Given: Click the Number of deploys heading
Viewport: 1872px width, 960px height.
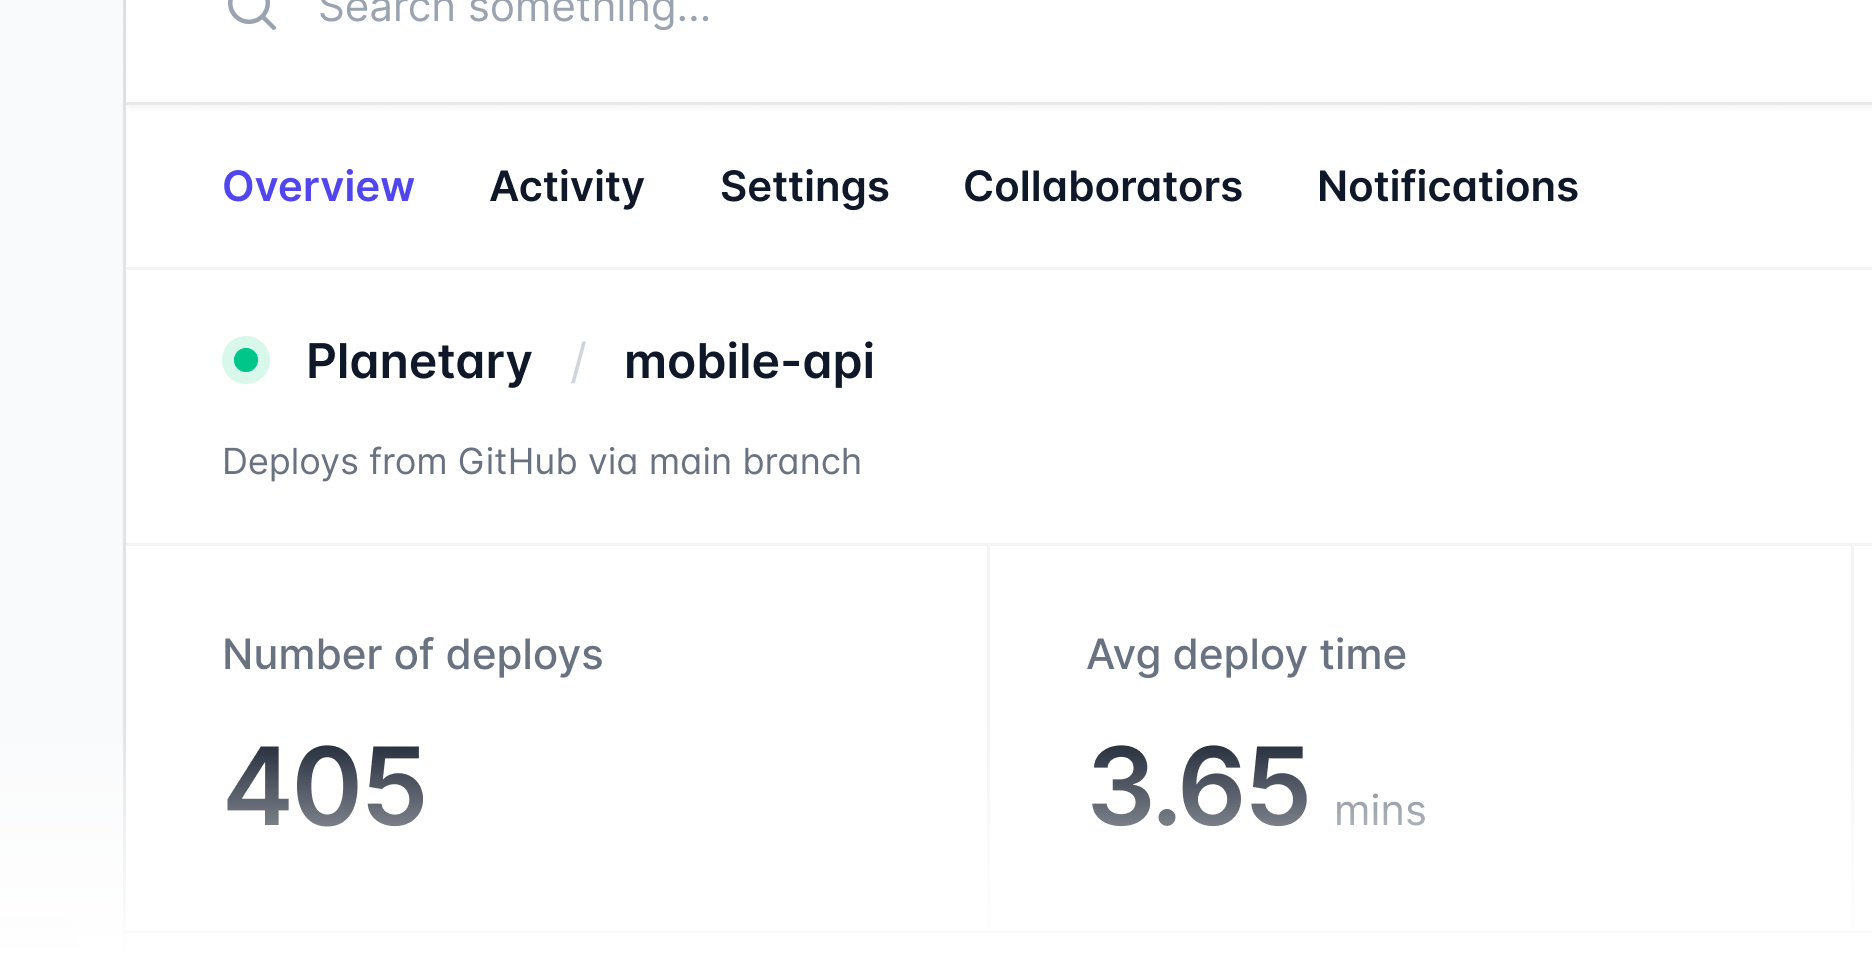Looking at the screenshot, I should 413,655.
